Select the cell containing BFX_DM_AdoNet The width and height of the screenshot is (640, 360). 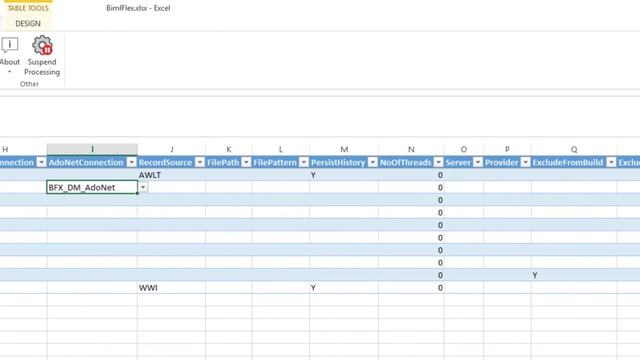pos(92,187)
